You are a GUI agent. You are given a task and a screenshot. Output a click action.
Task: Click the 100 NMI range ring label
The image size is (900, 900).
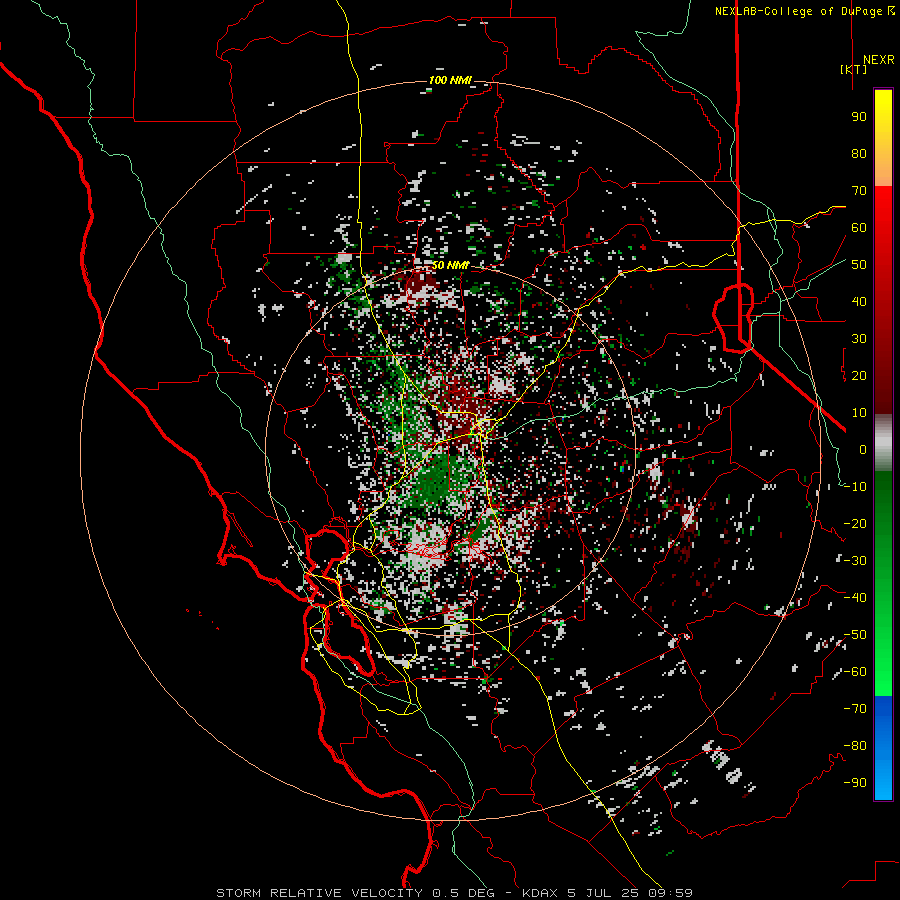click(450, 80)
